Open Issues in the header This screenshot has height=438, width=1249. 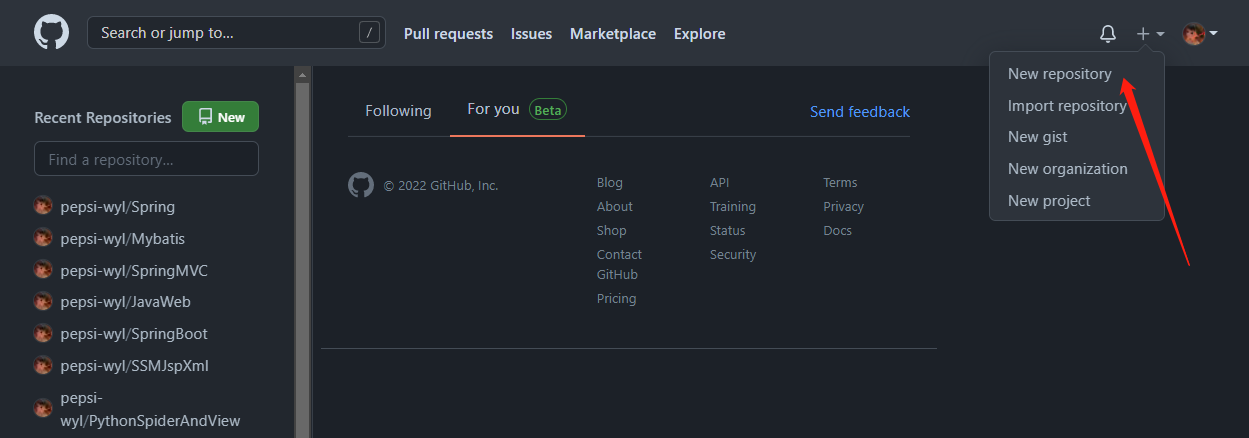pyautogui.click(x=531, y=34)
